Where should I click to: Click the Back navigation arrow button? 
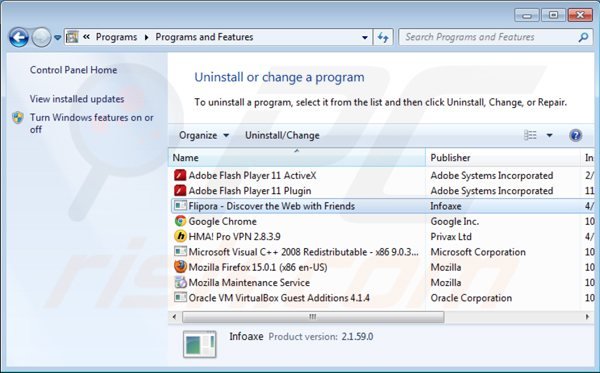[x=19, y=37]
